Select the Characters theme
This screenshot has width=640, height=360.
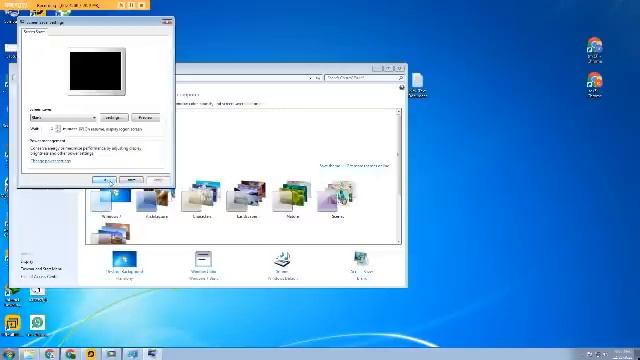pyautogui.click(x=202, y=200)
